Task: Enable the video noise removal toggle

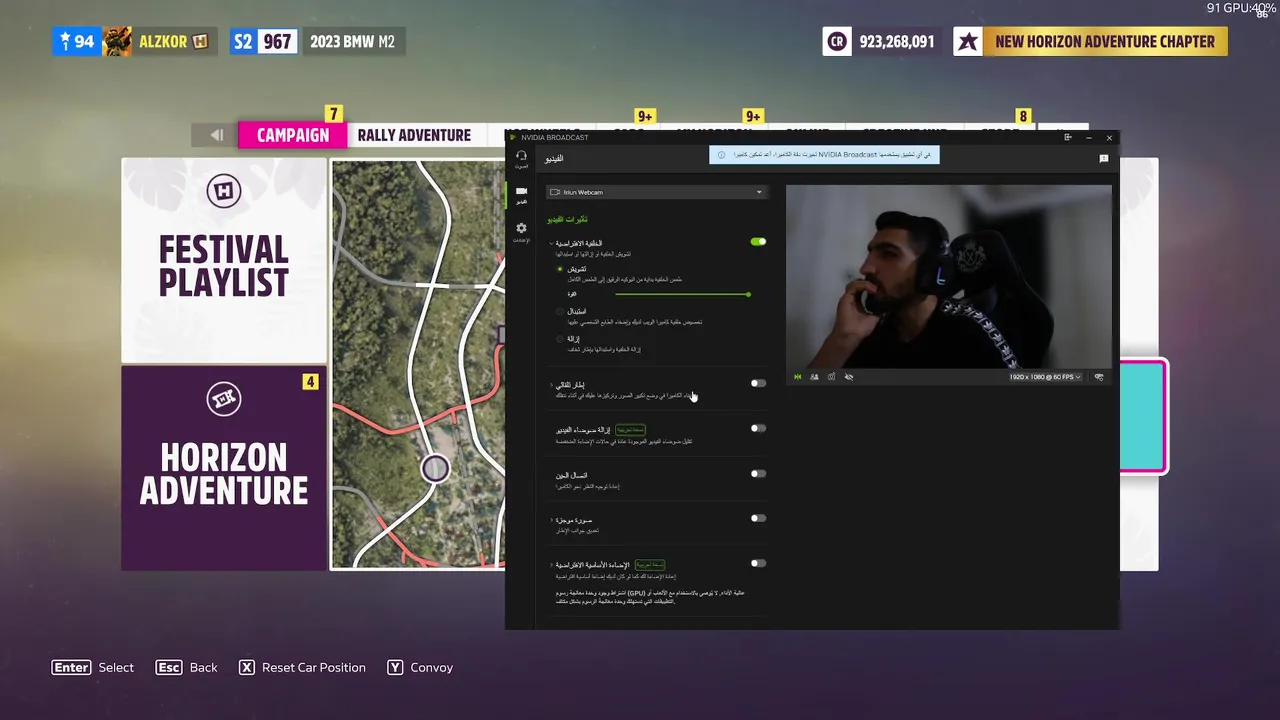Action: click(758, 428)
